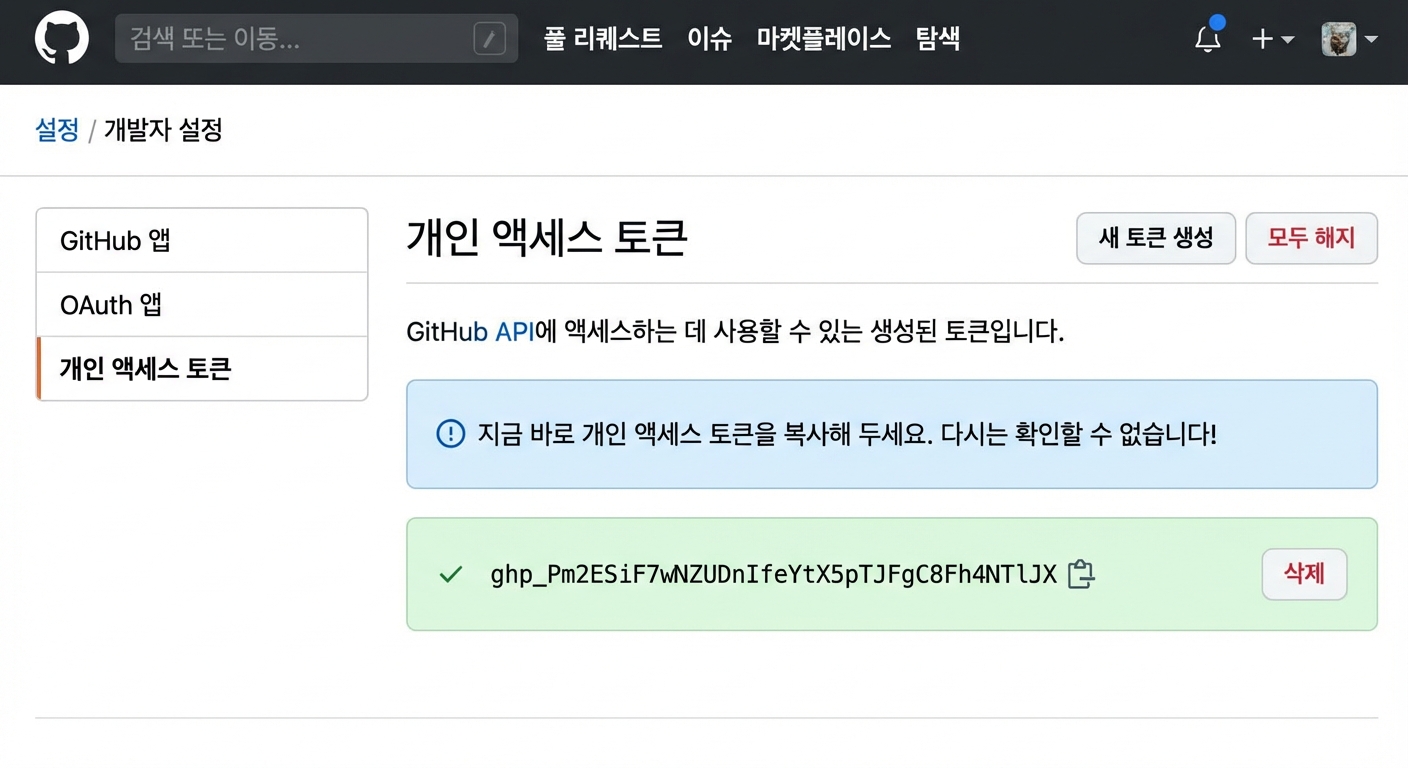Image resolution: width=1408 pixels, height=768 pixels.
Task: Select OAuth 앱 in sidebar
Action: 202,304
